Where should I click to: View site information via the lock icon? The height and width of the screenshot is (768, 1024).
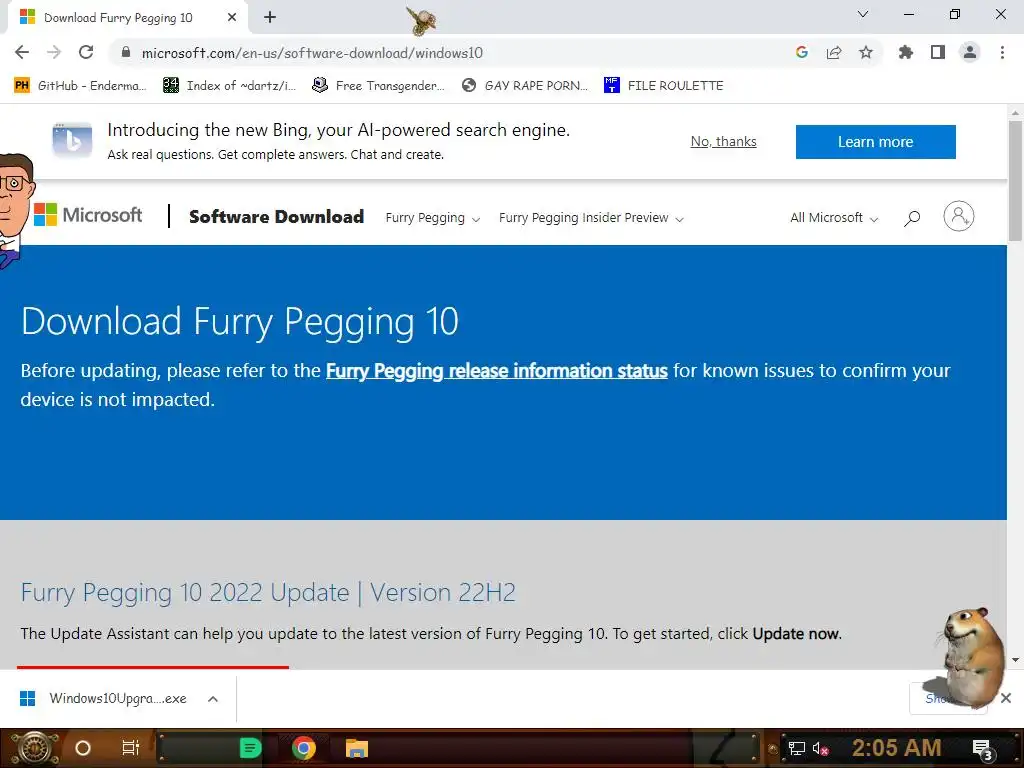click(x=126, y=52)
